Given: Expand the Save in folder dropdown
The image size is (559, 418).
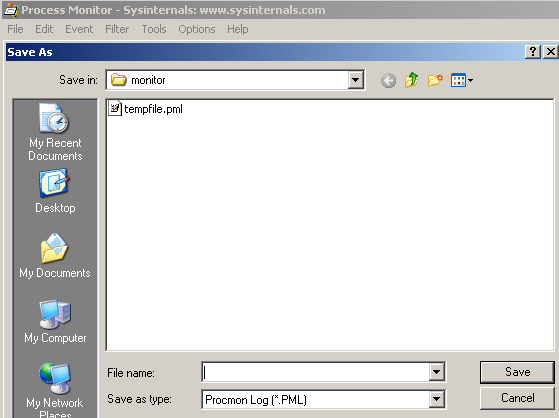Looking at the screenshot, I should pos(355,80).
